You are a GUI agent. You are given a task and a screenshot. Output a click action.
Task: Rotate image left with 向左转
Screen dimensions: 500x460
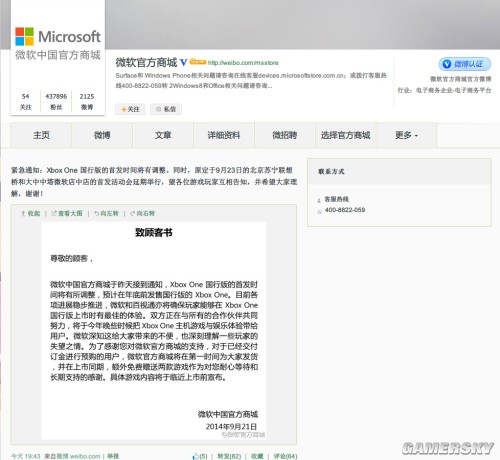106,213
